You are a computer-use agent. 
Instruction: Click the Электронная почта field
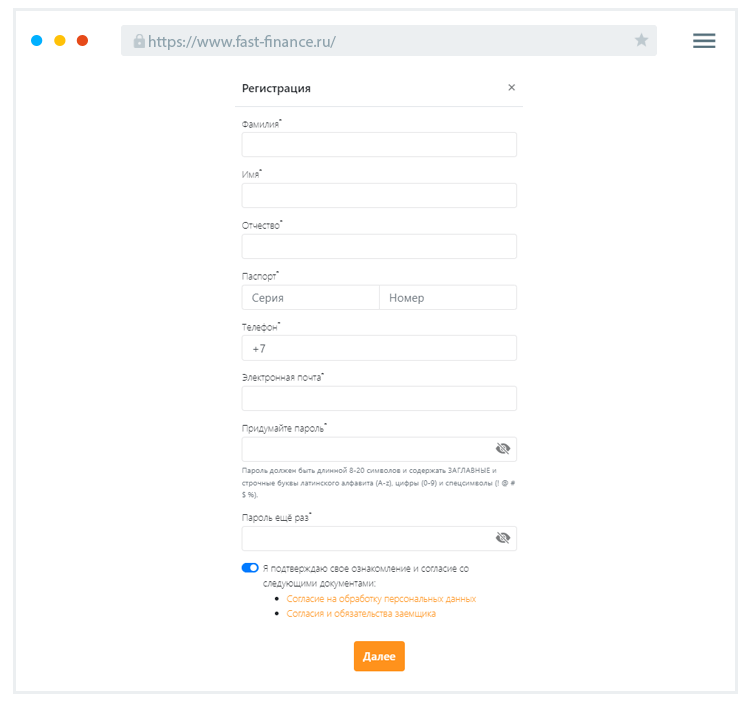(379, 399)
